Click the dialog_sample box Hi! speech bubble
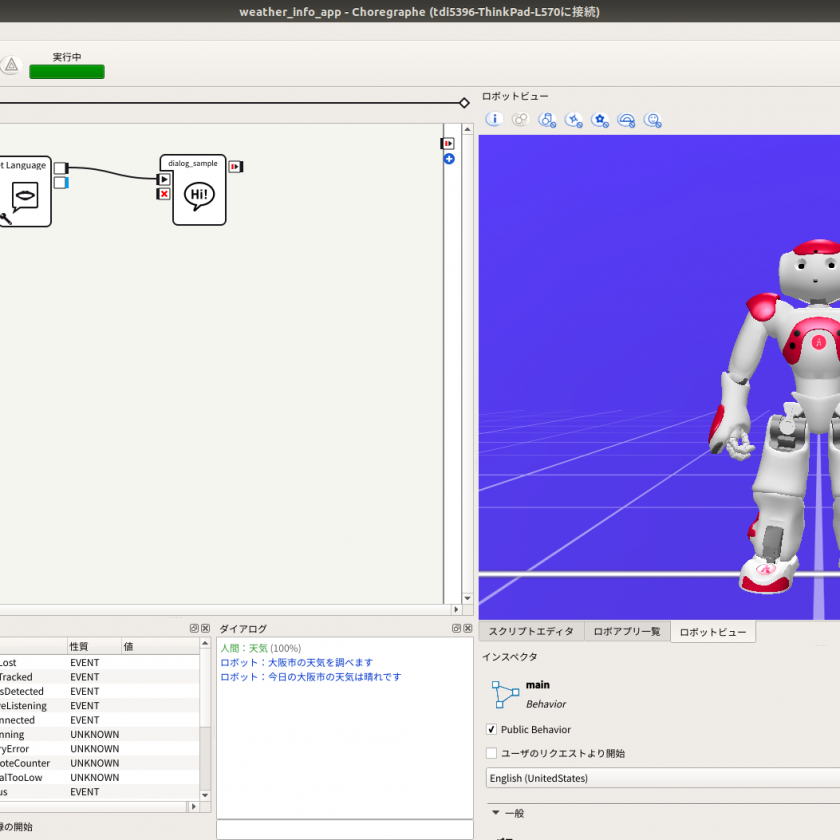The height and width of the screenshot is (840, 840). pos(200,194)
